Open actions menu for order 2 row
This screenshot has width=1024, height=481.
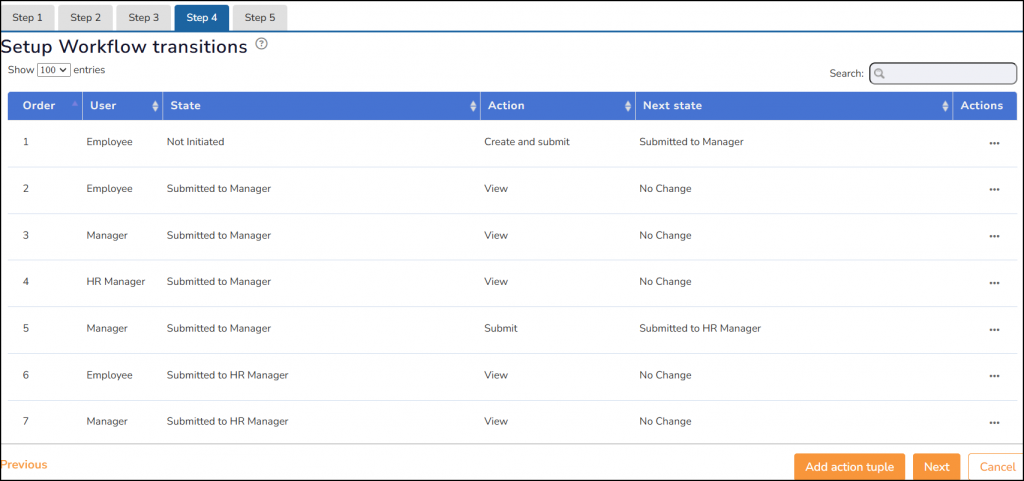click(x=993, y=189)
